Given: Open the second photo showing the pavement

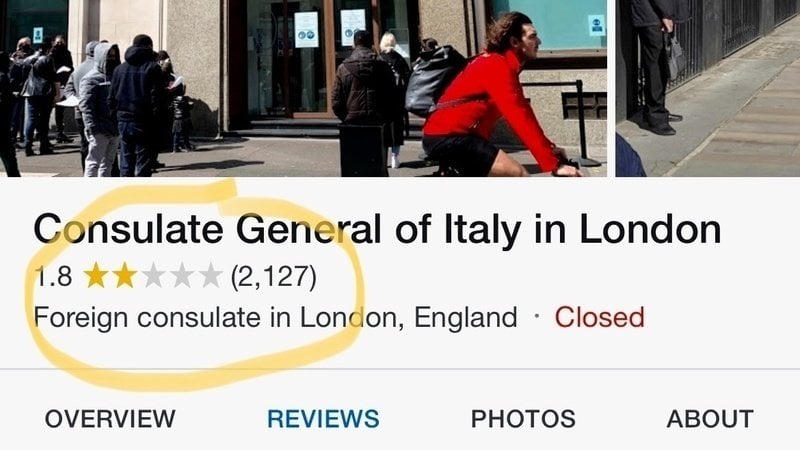Looking at the screenshot, I should coord(708,88).
